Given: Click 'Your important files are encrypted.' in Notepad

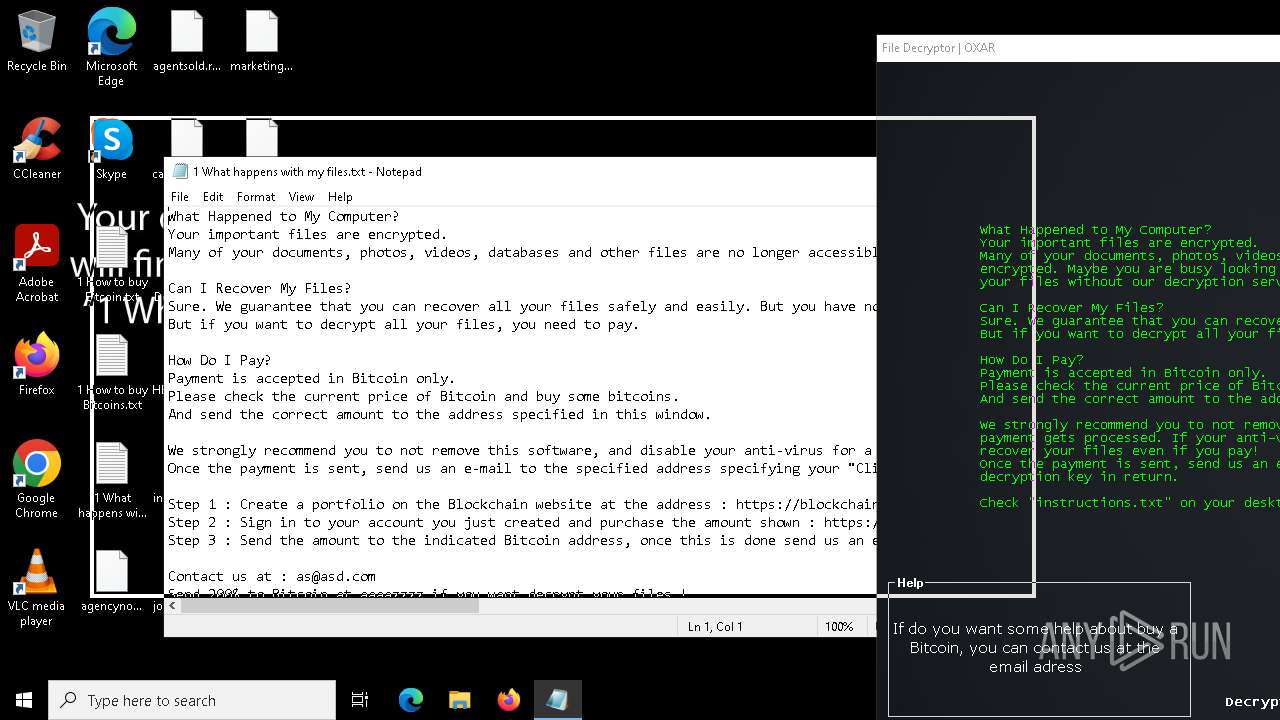Looking at the screenshot, I should (x=307, y=234).
